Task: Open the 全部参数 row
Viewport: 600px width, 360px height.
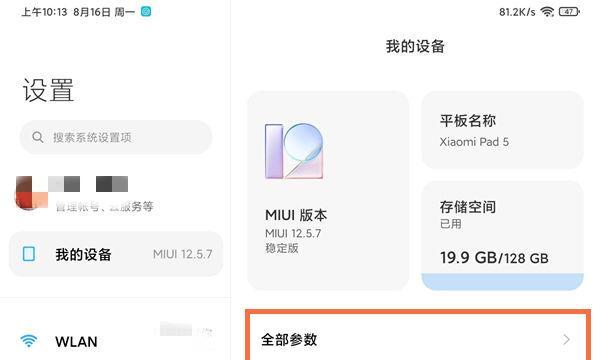Action: tap(416, 339)
